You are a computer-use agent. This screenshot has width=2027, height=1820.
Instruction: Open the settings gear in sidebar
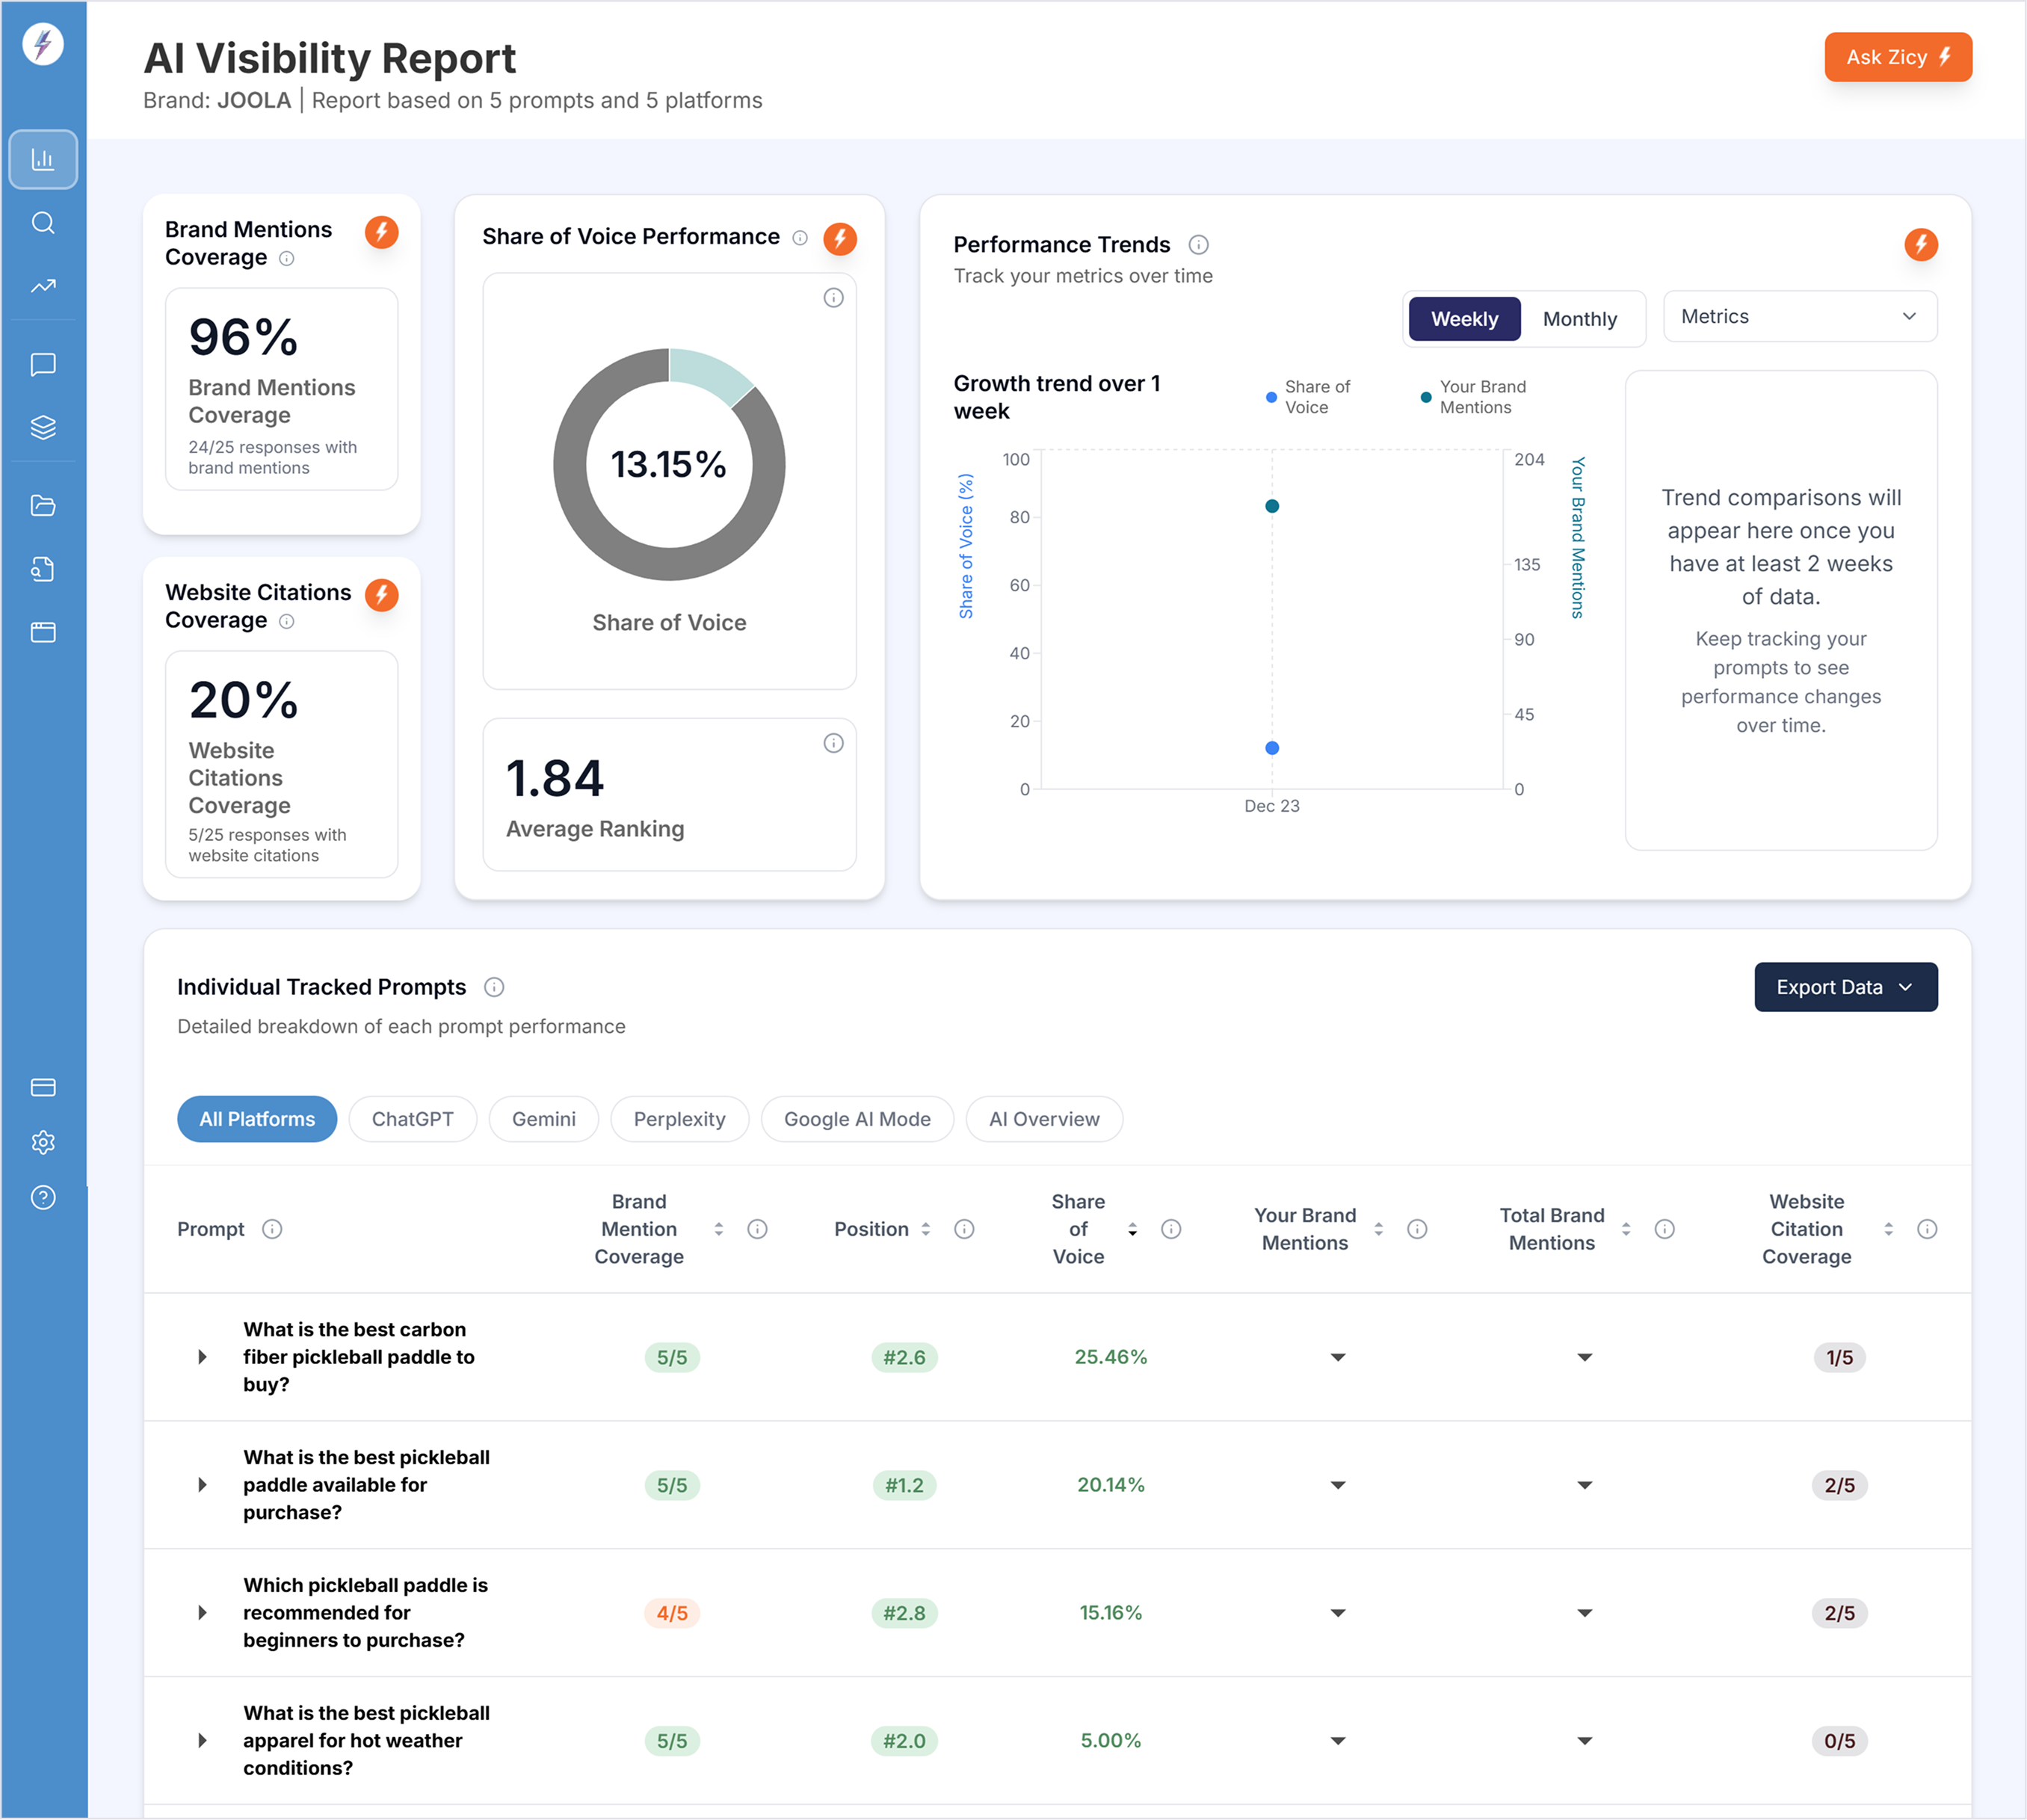tap(43, 1142)
